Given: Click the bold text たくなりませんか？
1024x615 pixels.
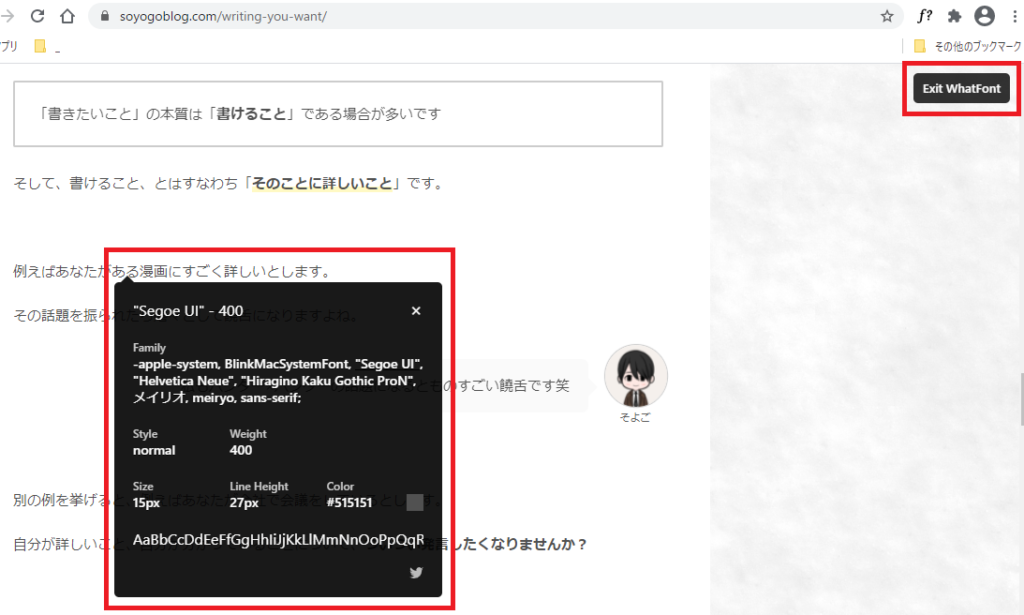Looking at the screenshot, I should pos(524,544).
